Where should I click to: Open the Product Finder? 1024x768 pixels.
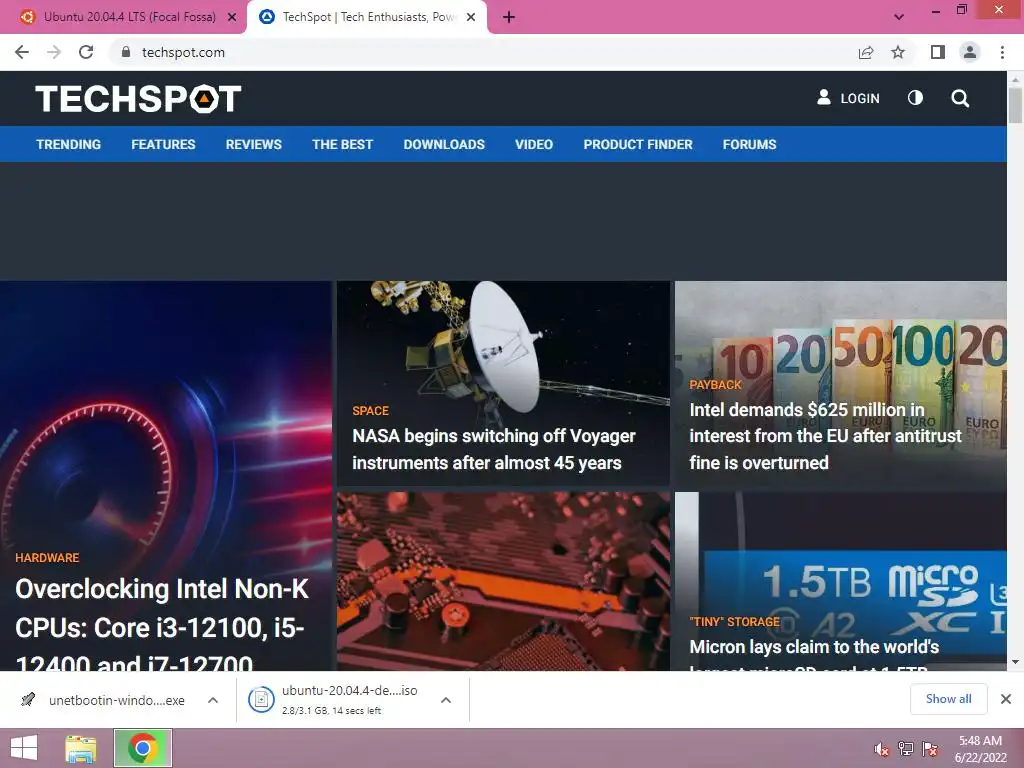(x=638, y=144)
